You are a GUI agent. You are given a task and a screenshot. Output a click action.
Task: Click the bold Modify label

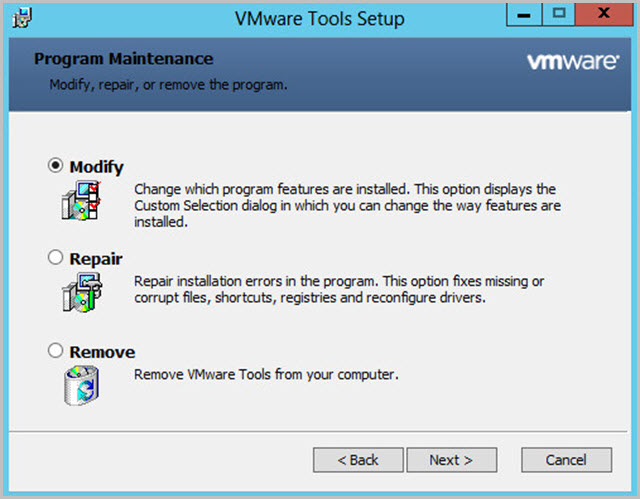point(96,167)
